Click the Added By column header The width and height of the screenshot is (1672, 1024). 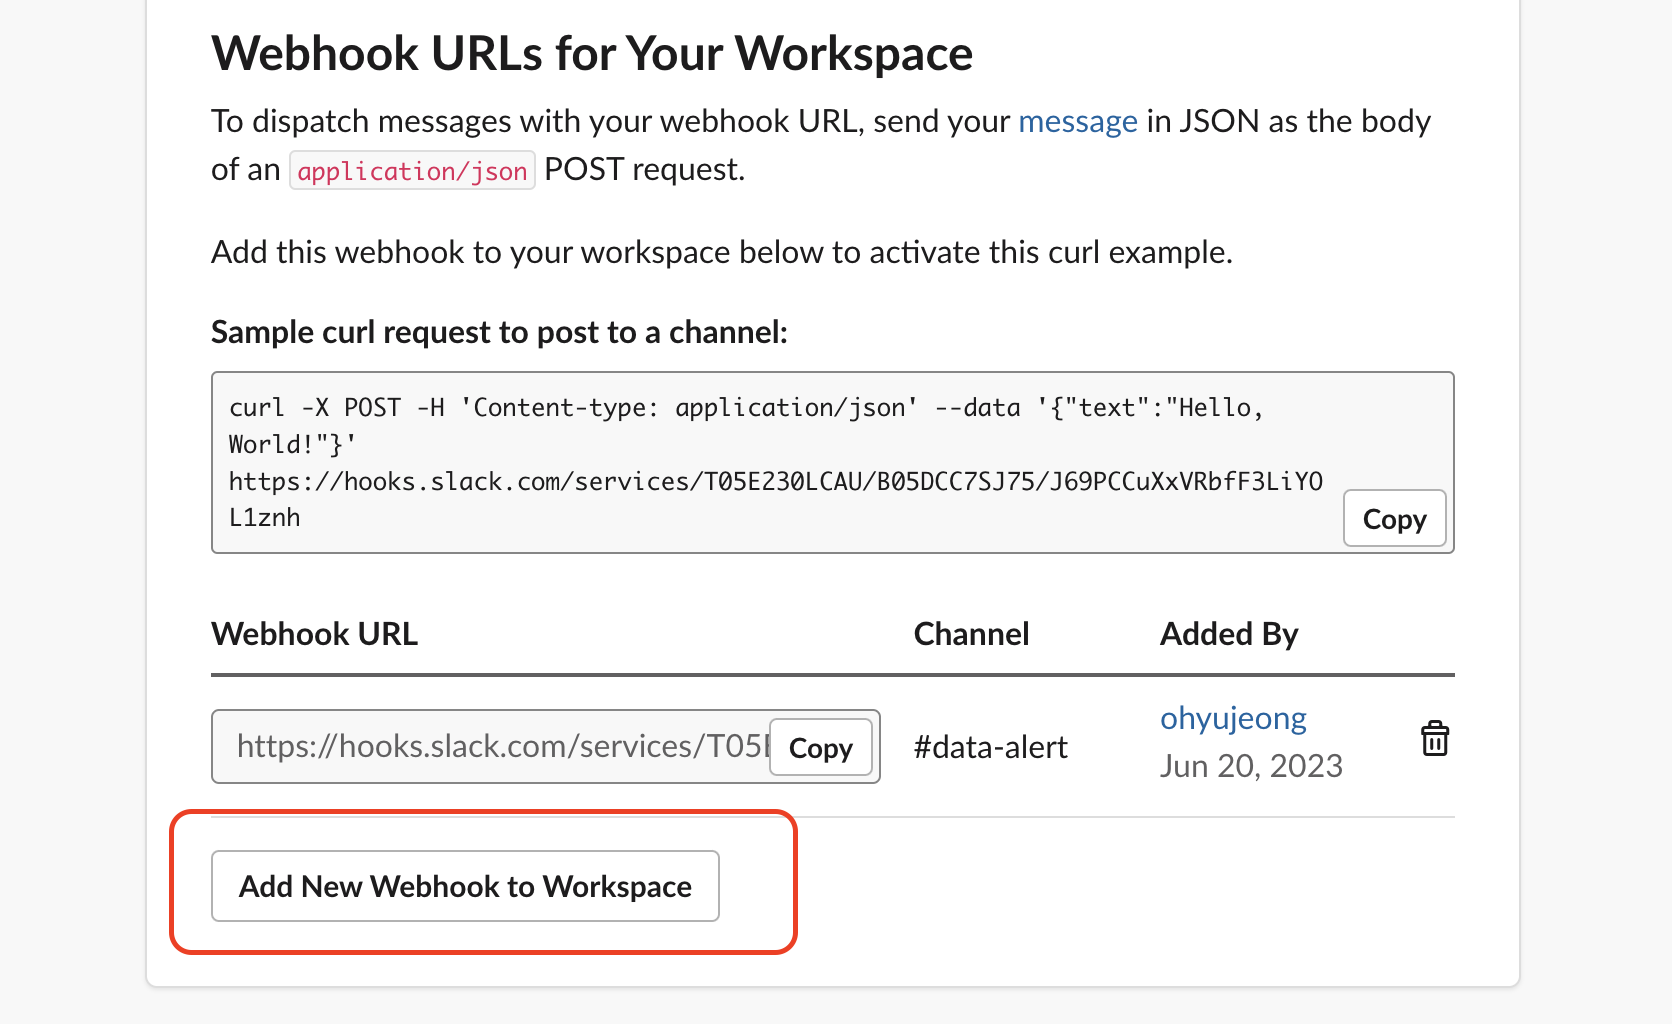(1229, 634)
